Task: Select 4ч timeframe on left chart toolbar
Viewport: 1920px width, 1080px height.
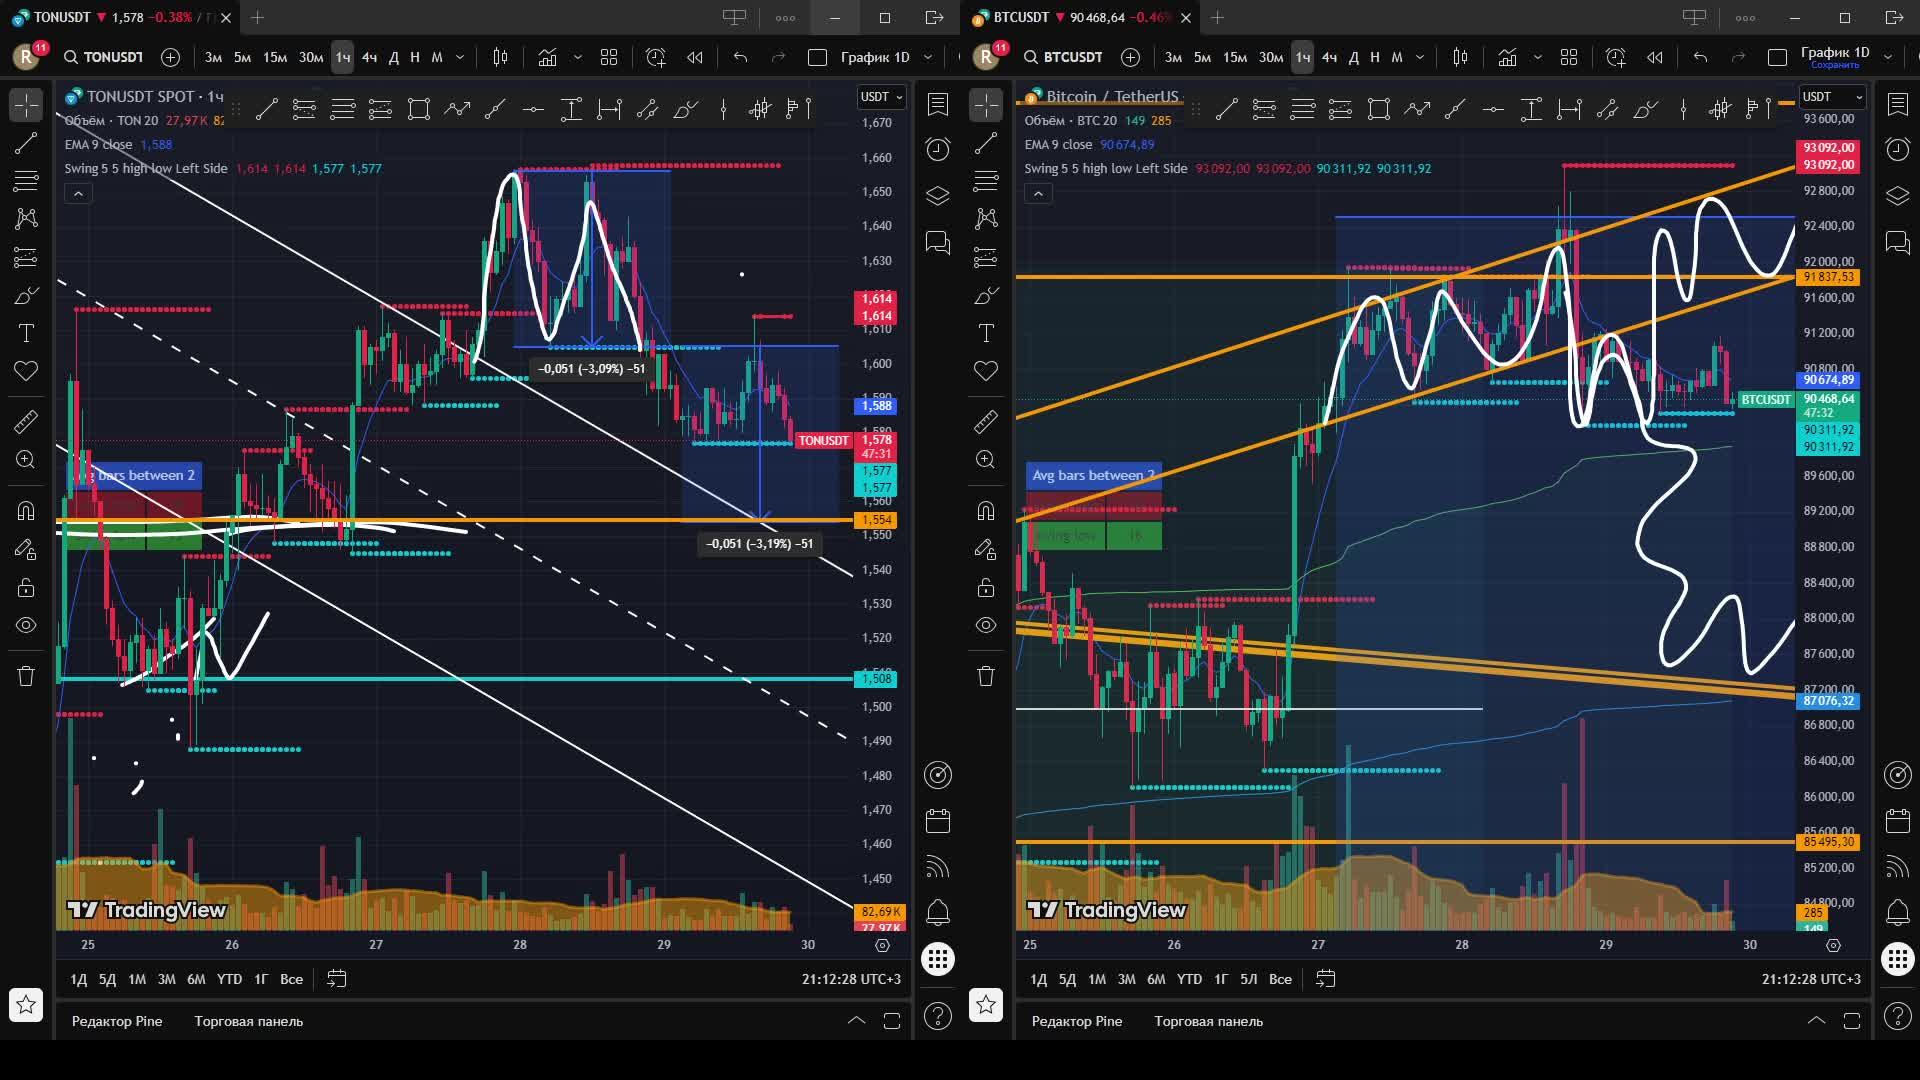Action: [369, 57]
